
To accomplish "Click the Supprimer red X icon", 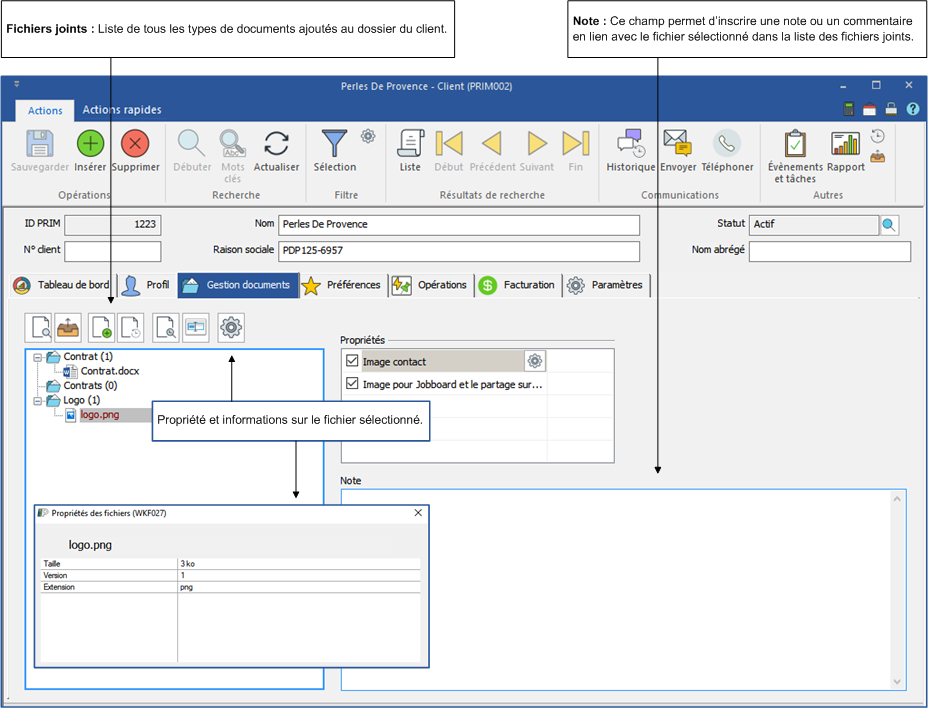I will pyautogui.click(x=135, y=144).
